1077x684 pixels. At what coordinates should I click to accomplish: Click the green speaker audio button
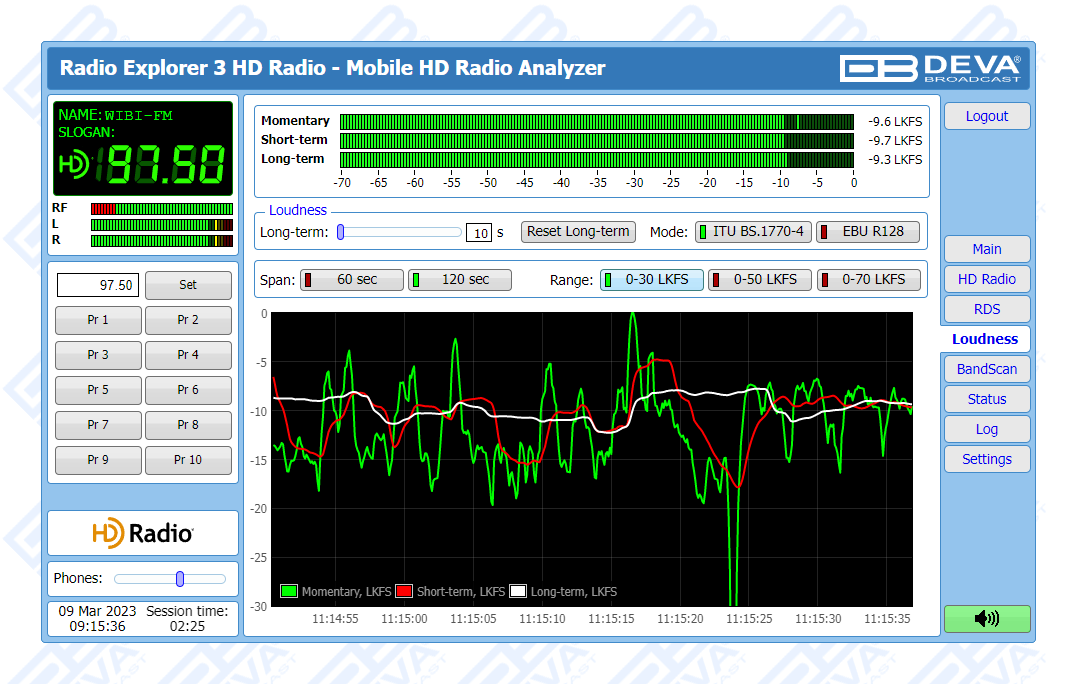coord(986,618)
